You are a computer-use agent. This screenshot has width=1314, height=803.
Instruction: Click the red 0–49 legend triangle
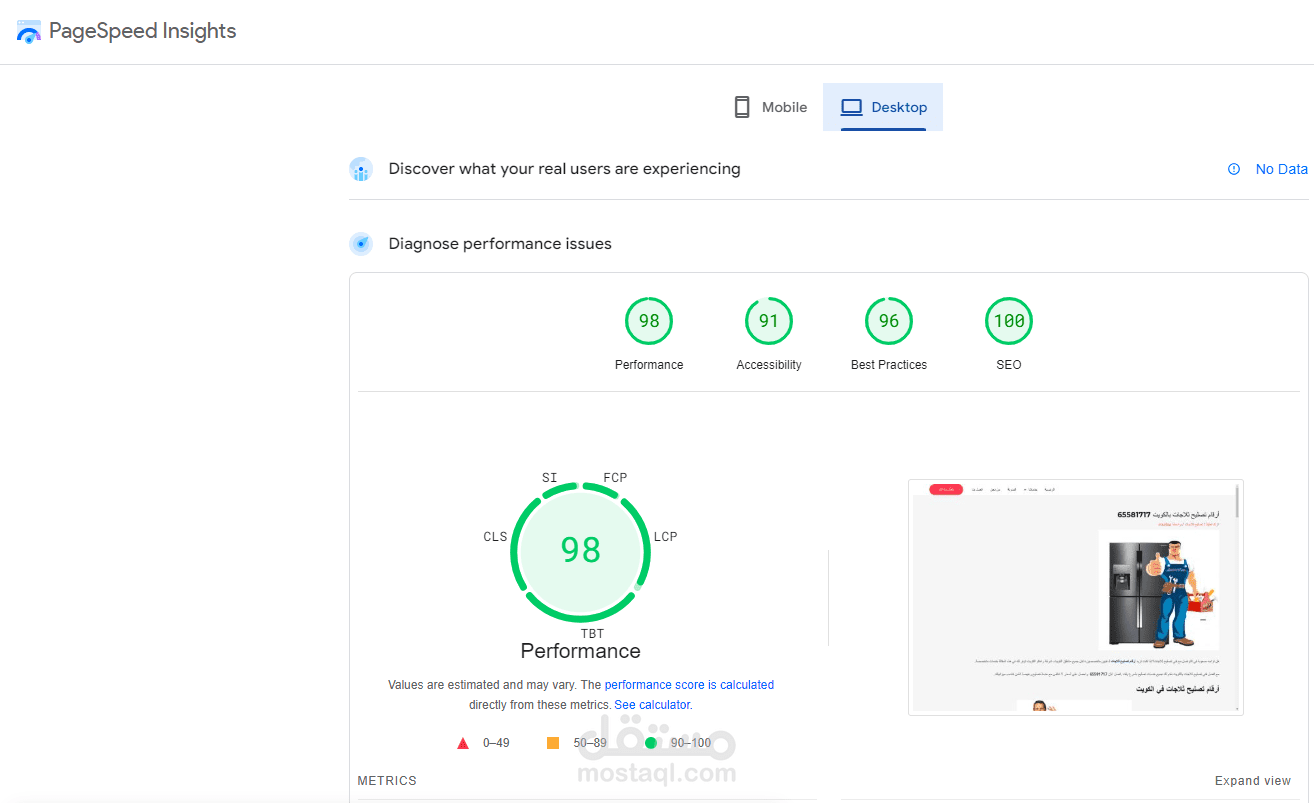463,743
